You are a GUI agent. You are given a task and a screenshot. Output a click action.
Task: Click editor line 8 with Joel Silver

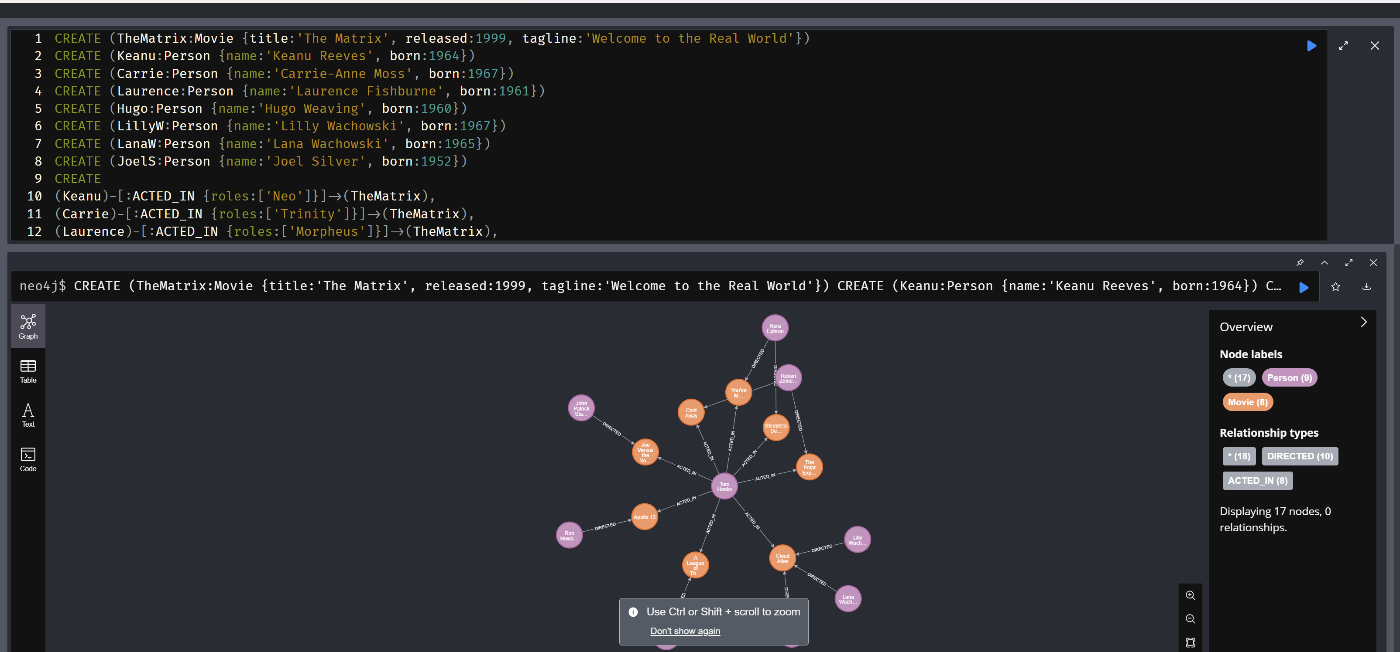click(x=261, y=161)
